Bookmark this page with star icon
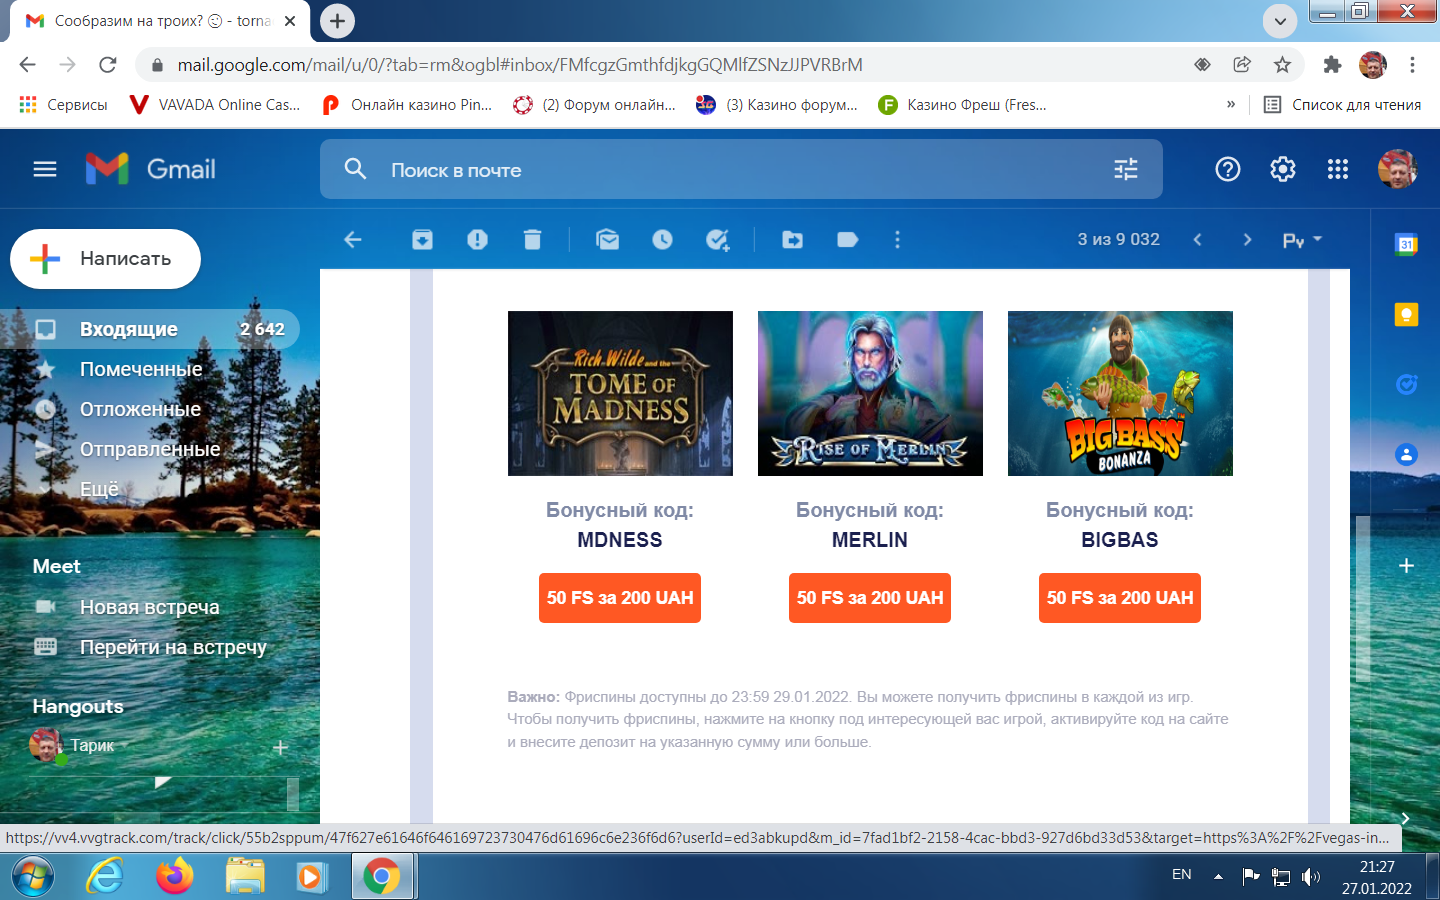This screenshot has height=900, width=1440. coord(1282,65)
